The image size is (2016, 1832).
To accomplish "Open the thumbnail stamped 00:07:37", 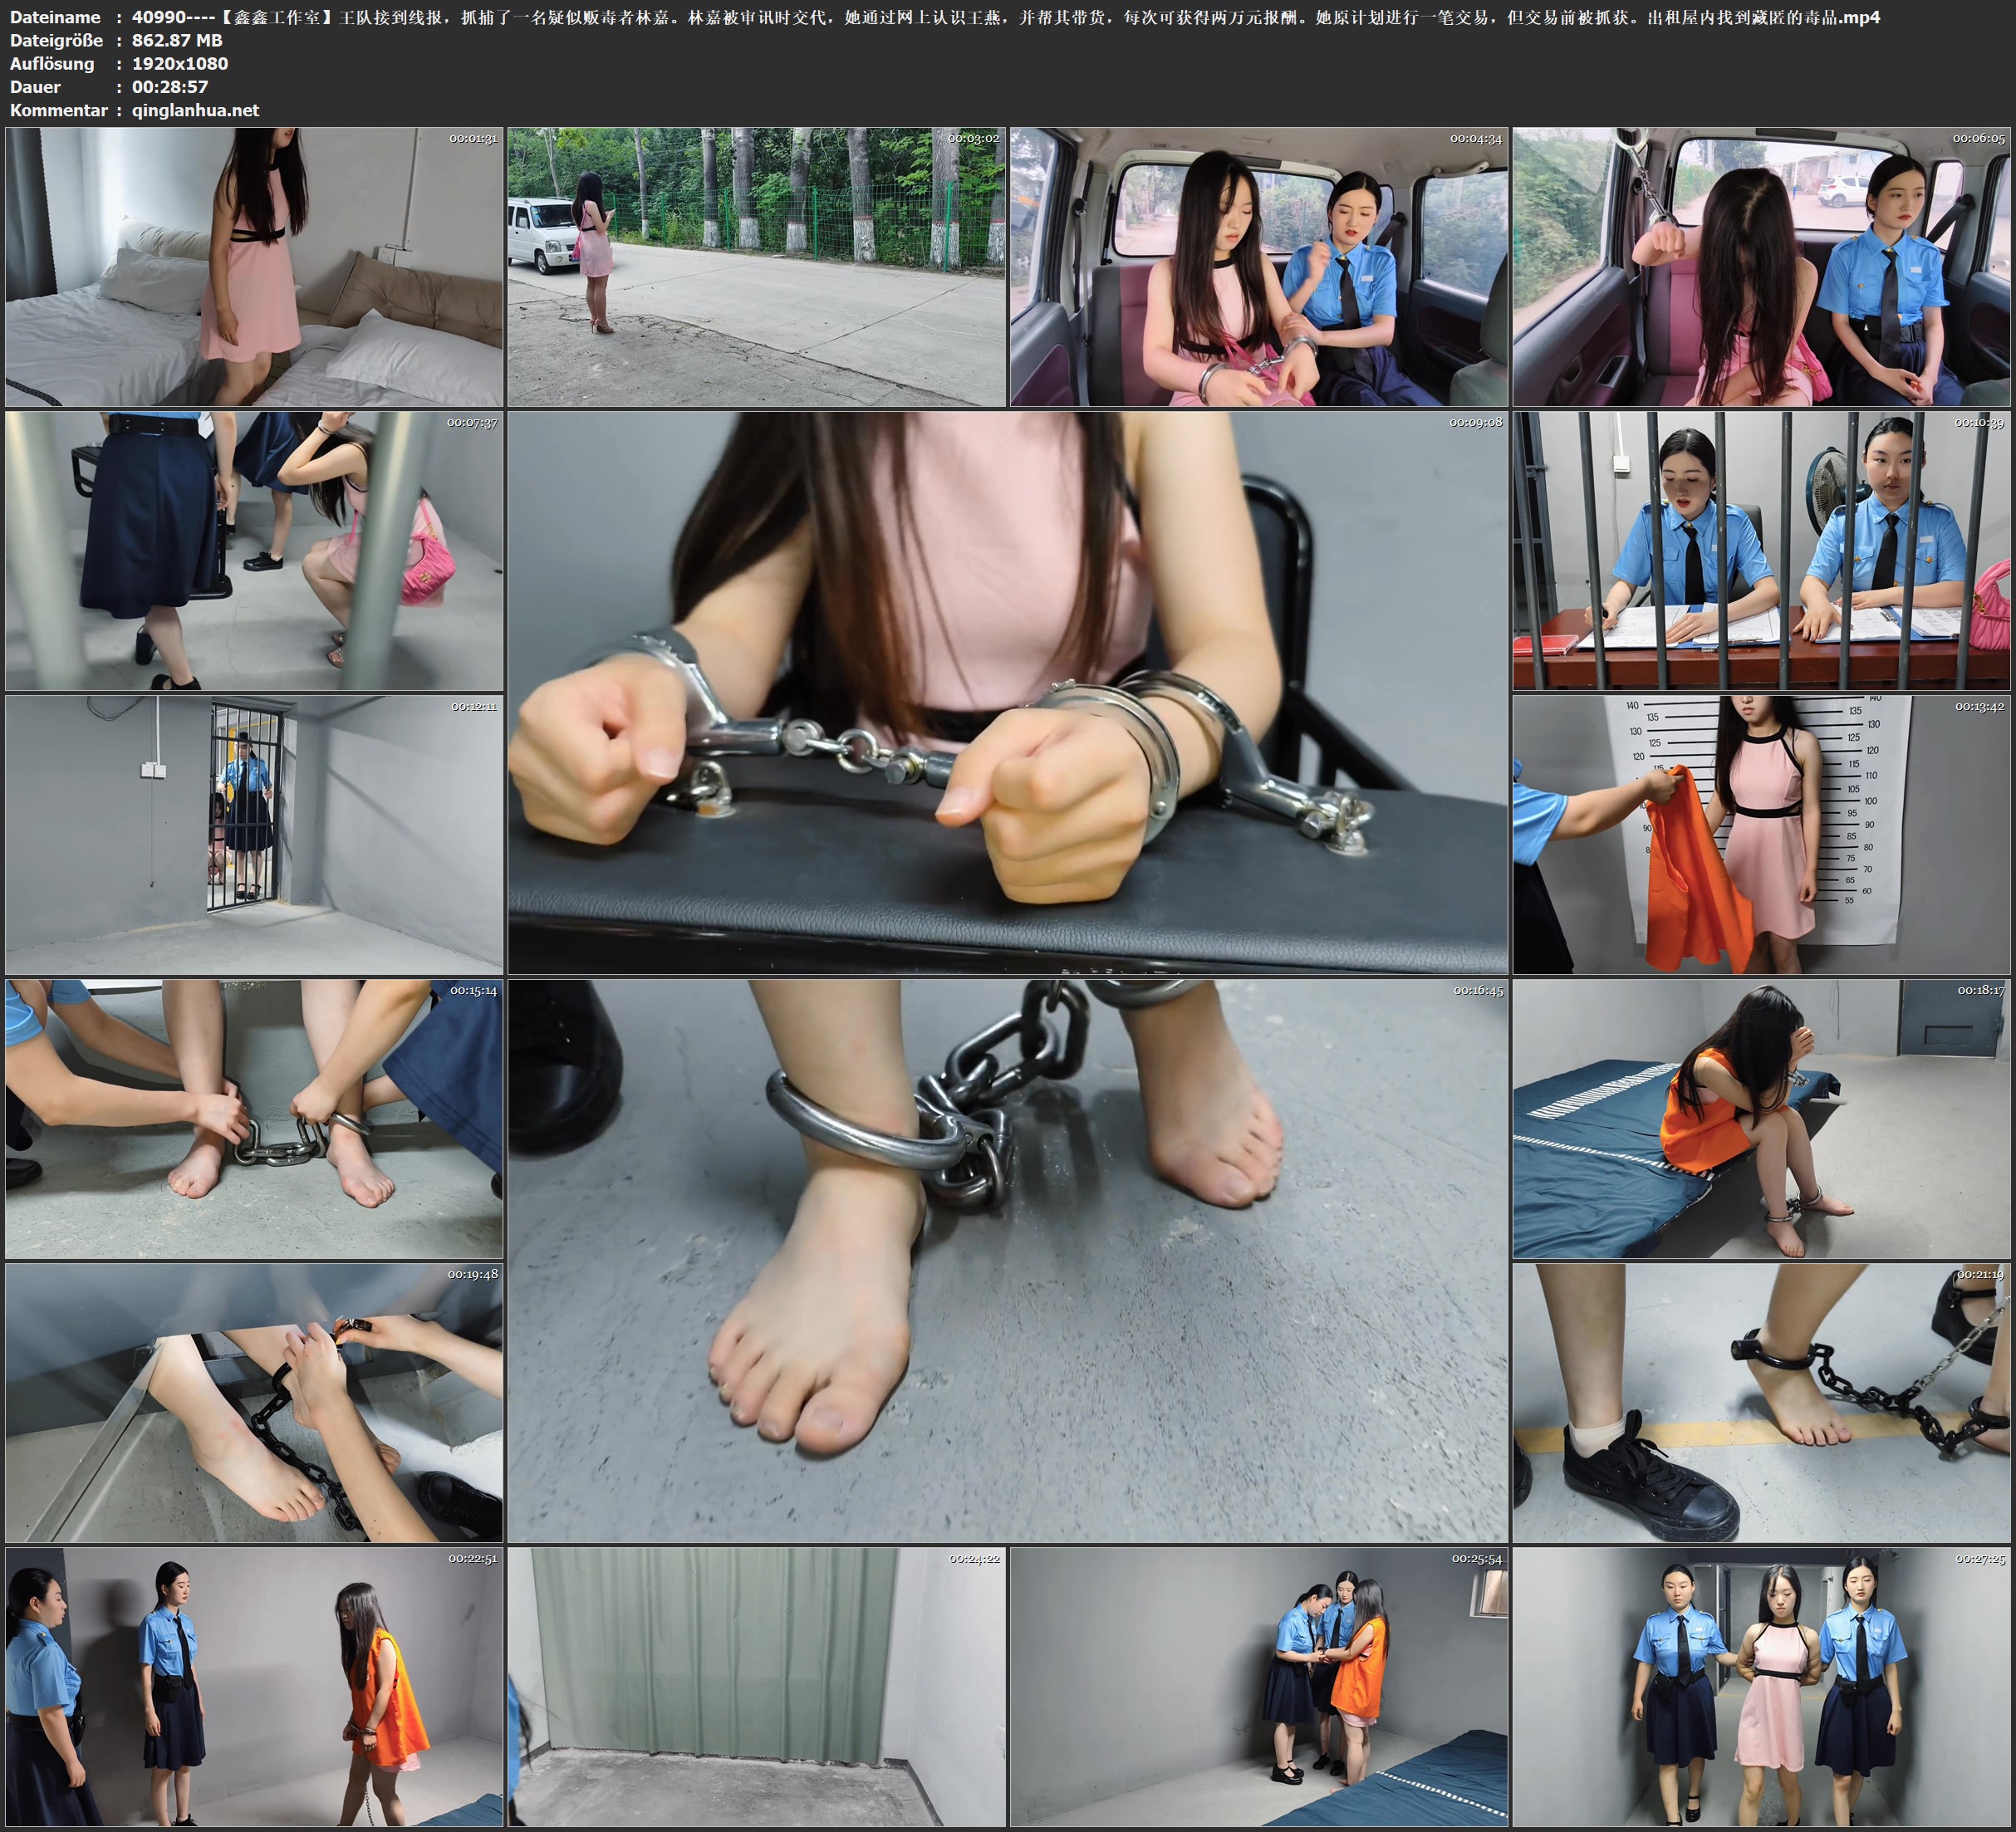I will 254,551.
